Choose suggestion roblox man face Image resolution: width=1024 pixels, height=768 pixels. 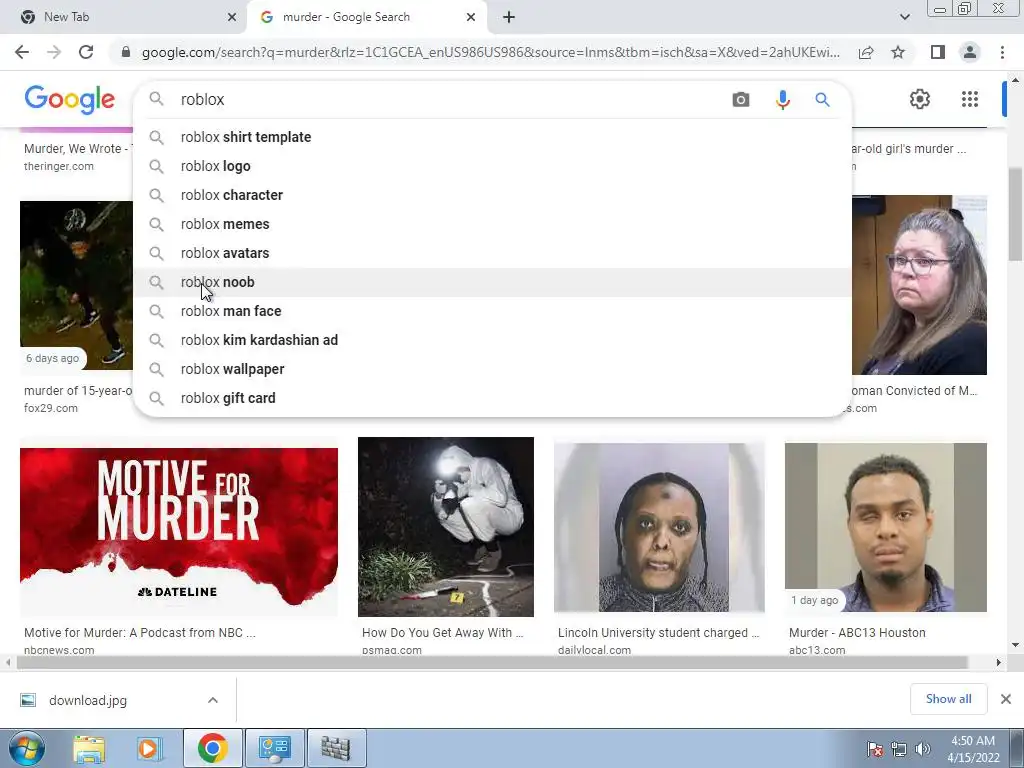click(492, 311)
